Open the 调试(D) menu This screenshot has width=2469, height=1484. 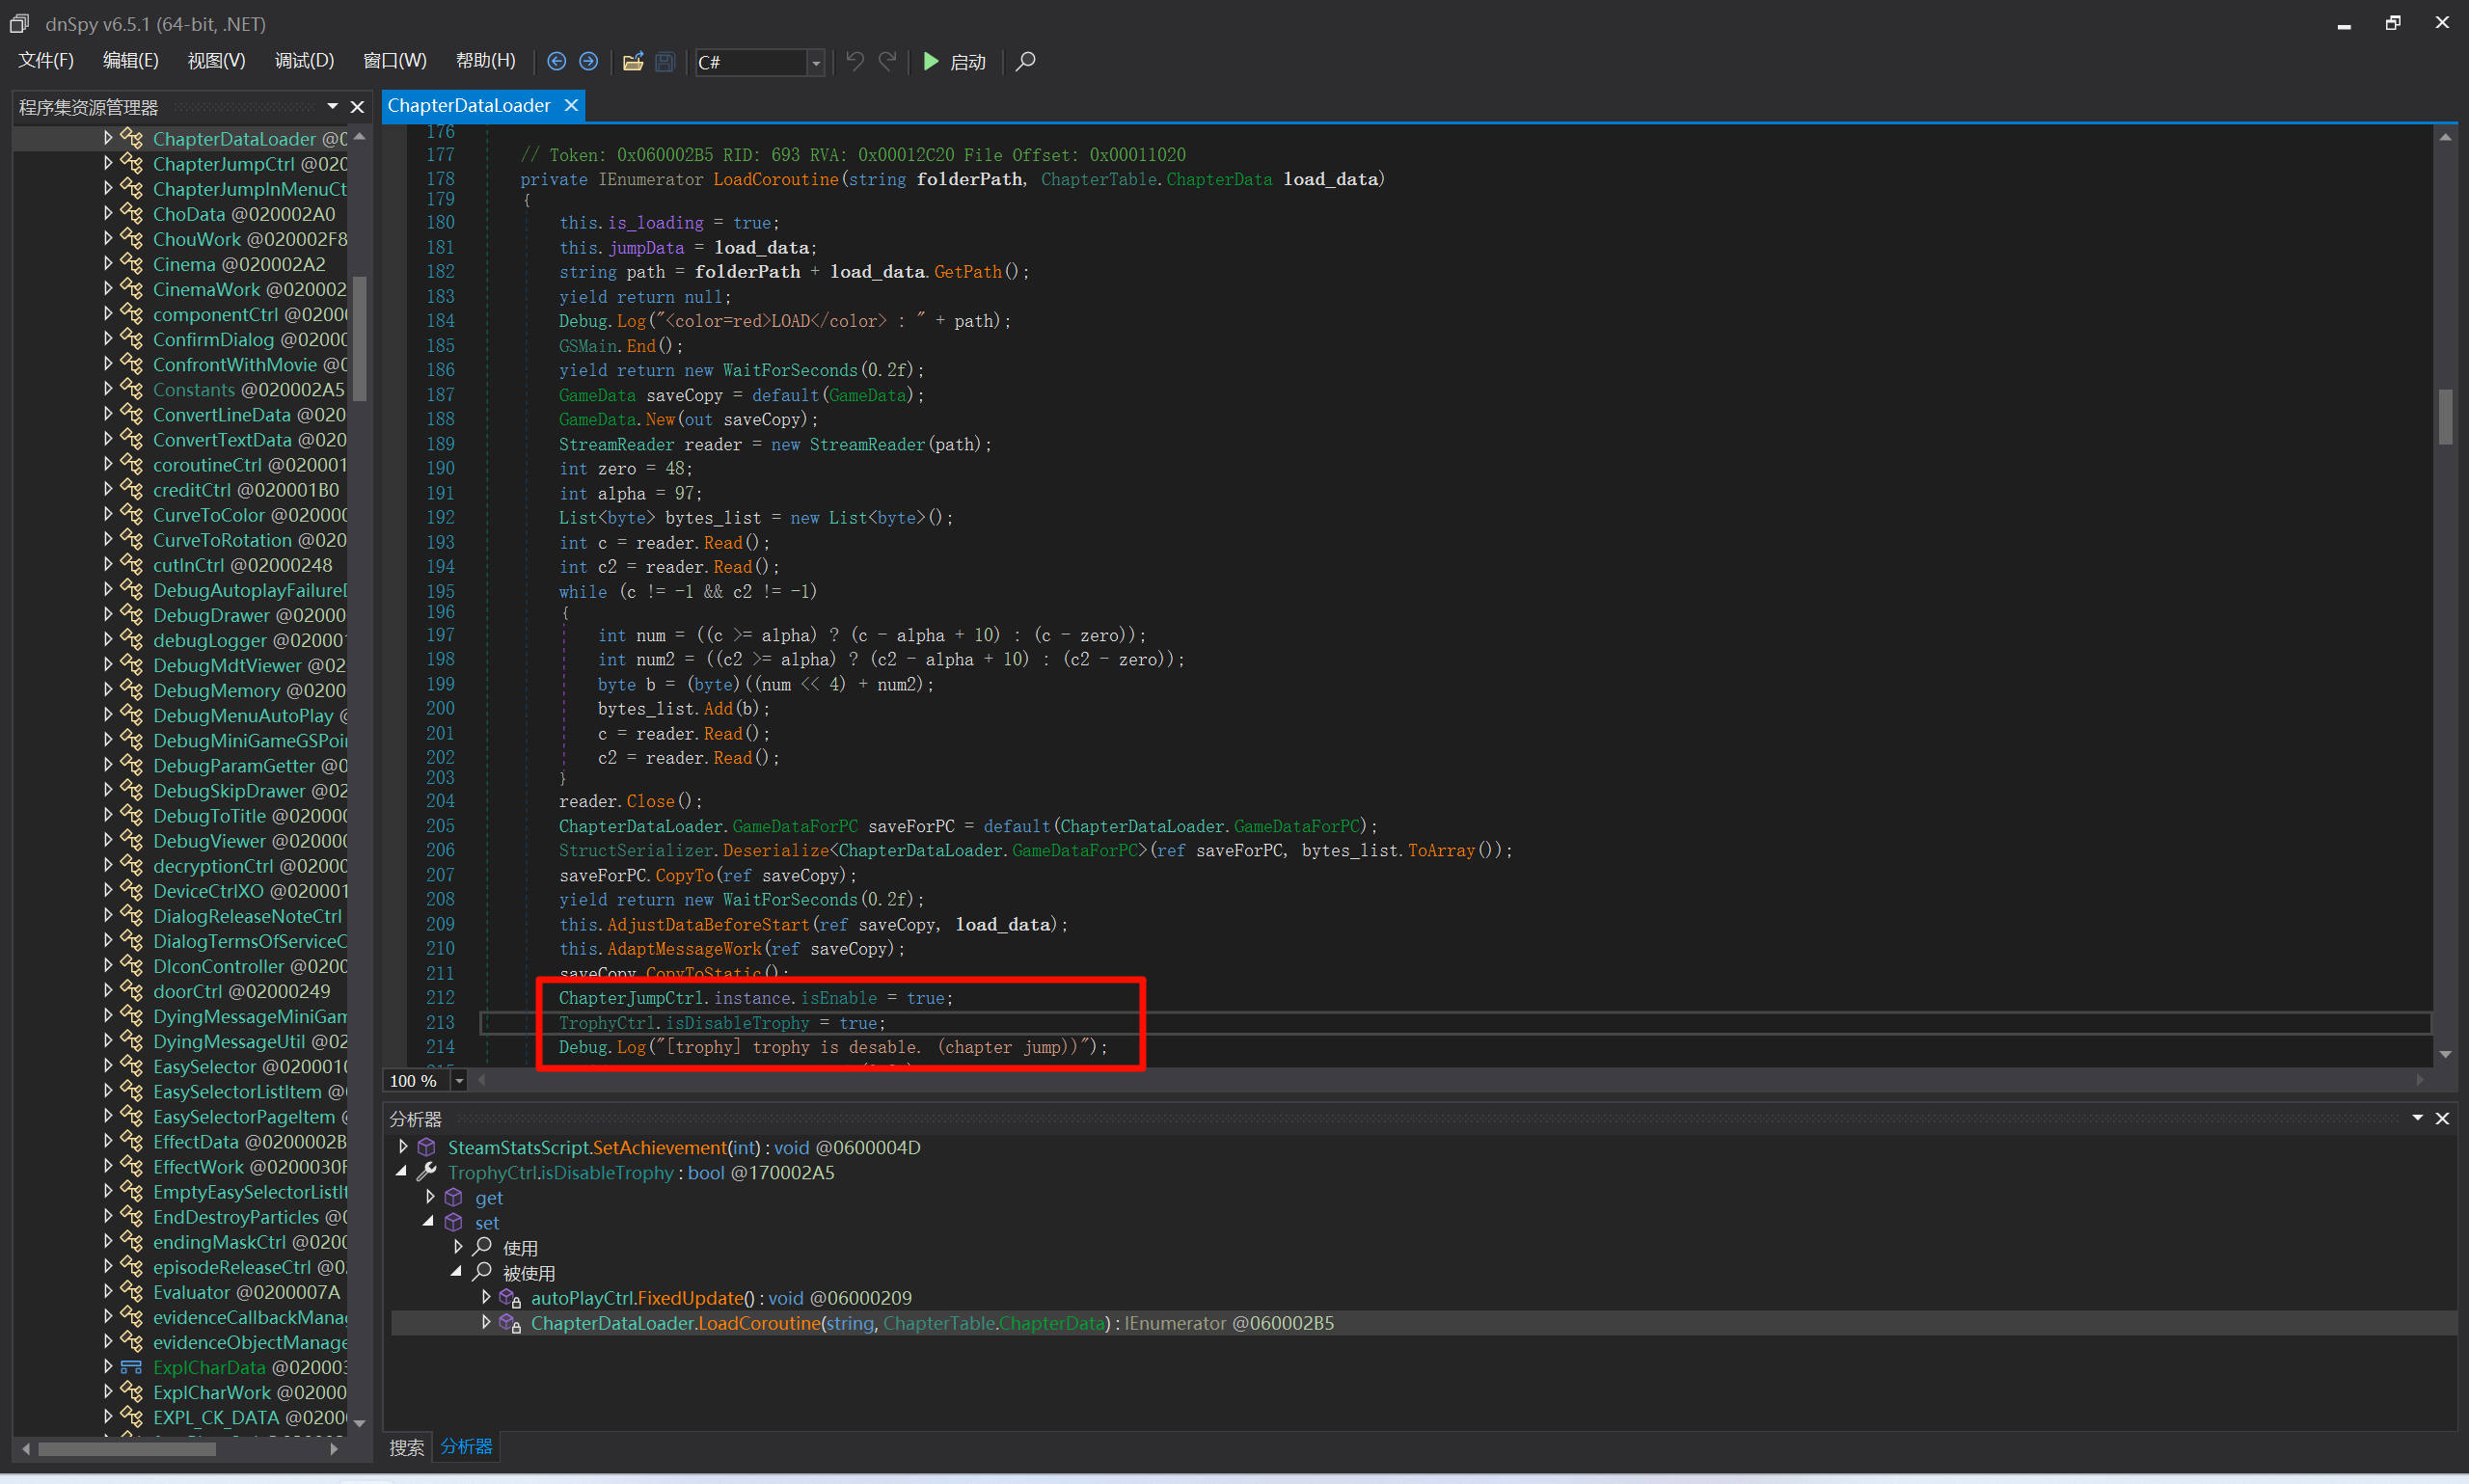coord(304,61)
